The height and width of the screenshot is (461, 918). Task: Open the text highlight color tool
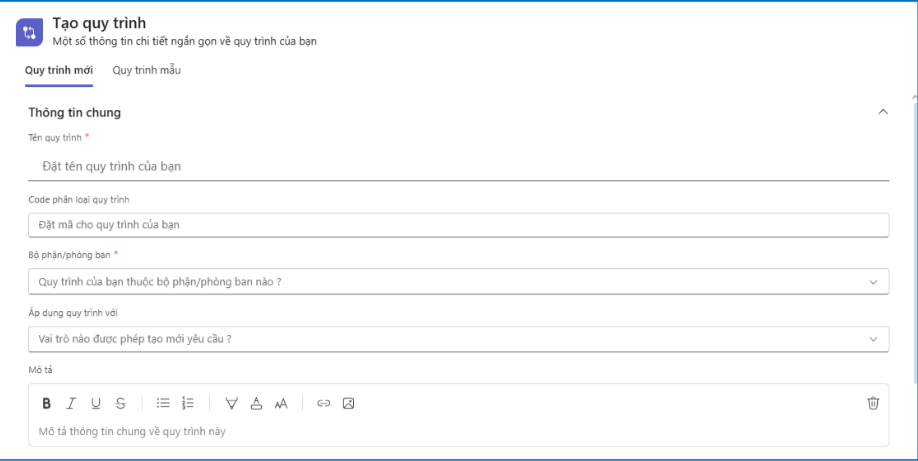(x=232, y=404)
